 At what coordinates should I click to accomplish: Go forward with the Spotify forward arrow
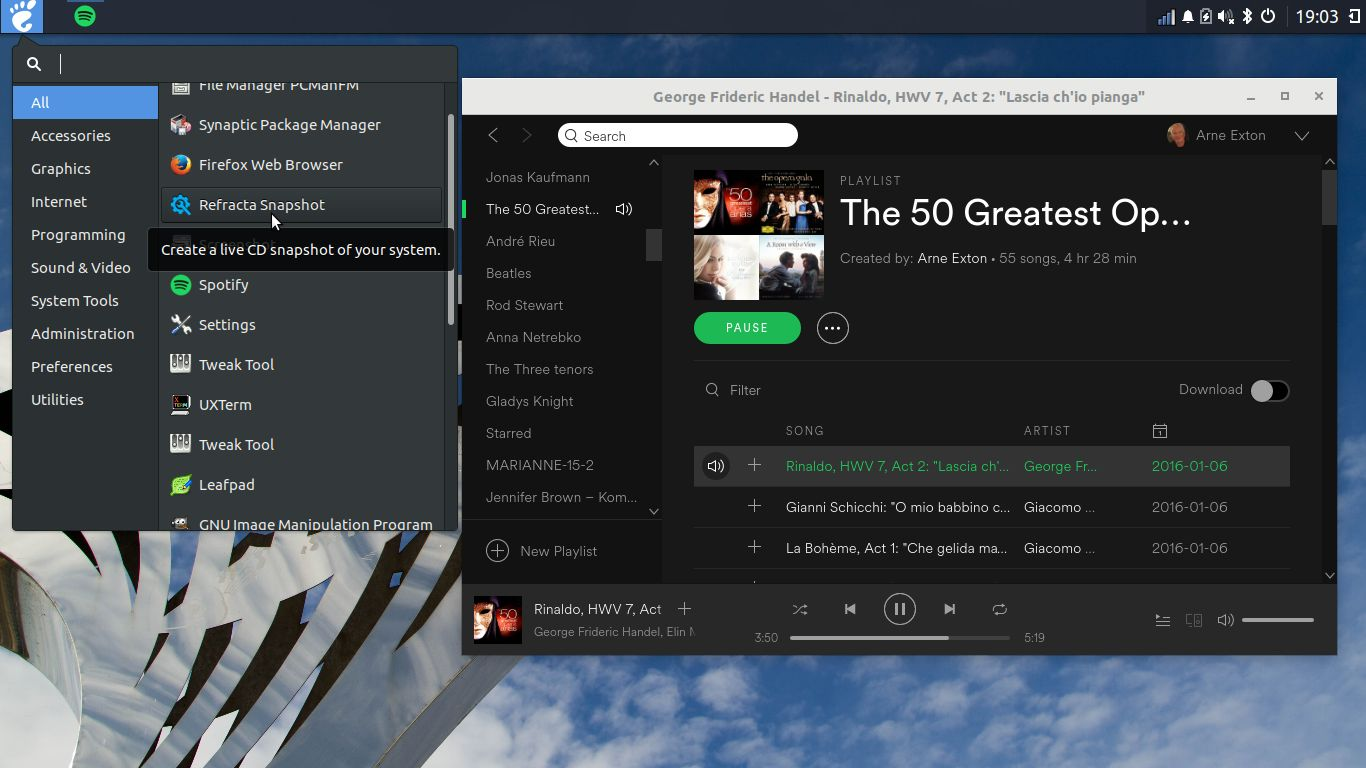pyautogui.click(x=527, y=135)
